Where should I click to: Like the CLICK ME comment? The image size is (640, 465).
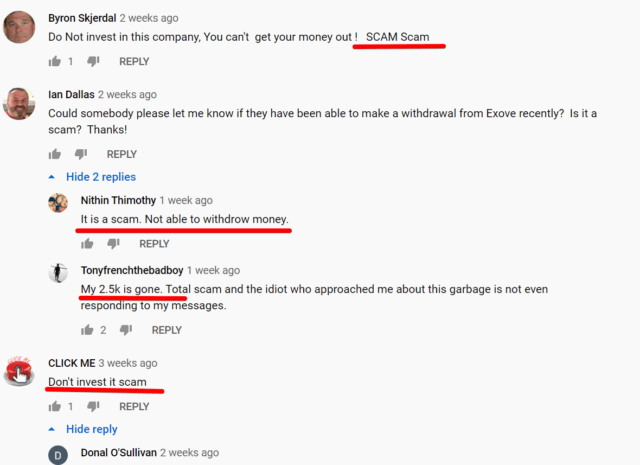pos(54,407)
